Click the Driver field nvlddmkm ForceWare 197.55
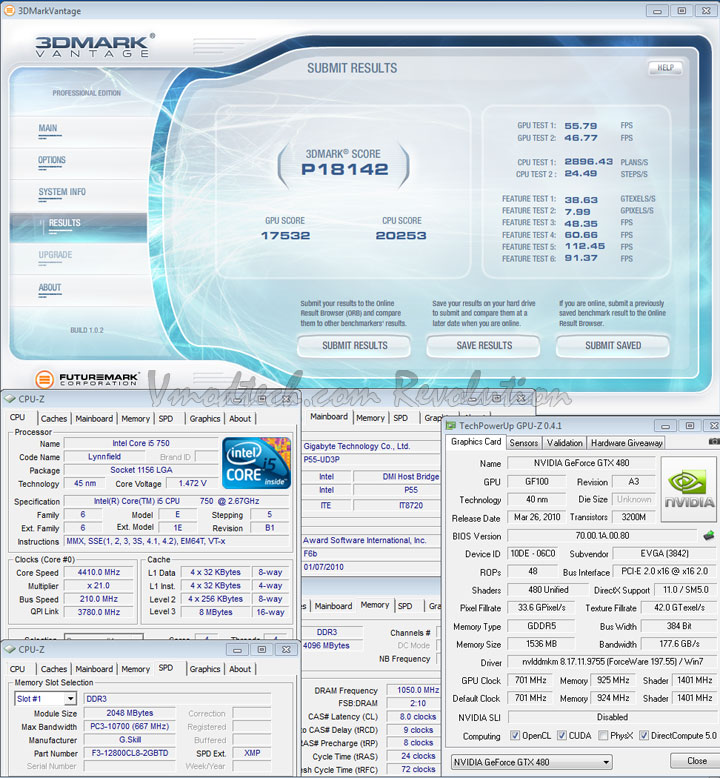This screenshot has width=720, height=778. pyautogui.click(x=612, y=661)
